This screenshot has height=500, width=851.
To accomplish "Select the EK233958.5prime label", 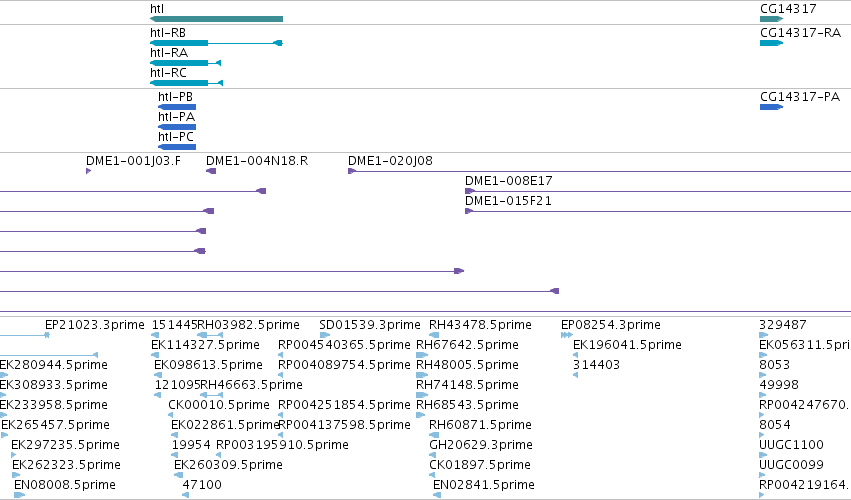I will click(53, 406).
